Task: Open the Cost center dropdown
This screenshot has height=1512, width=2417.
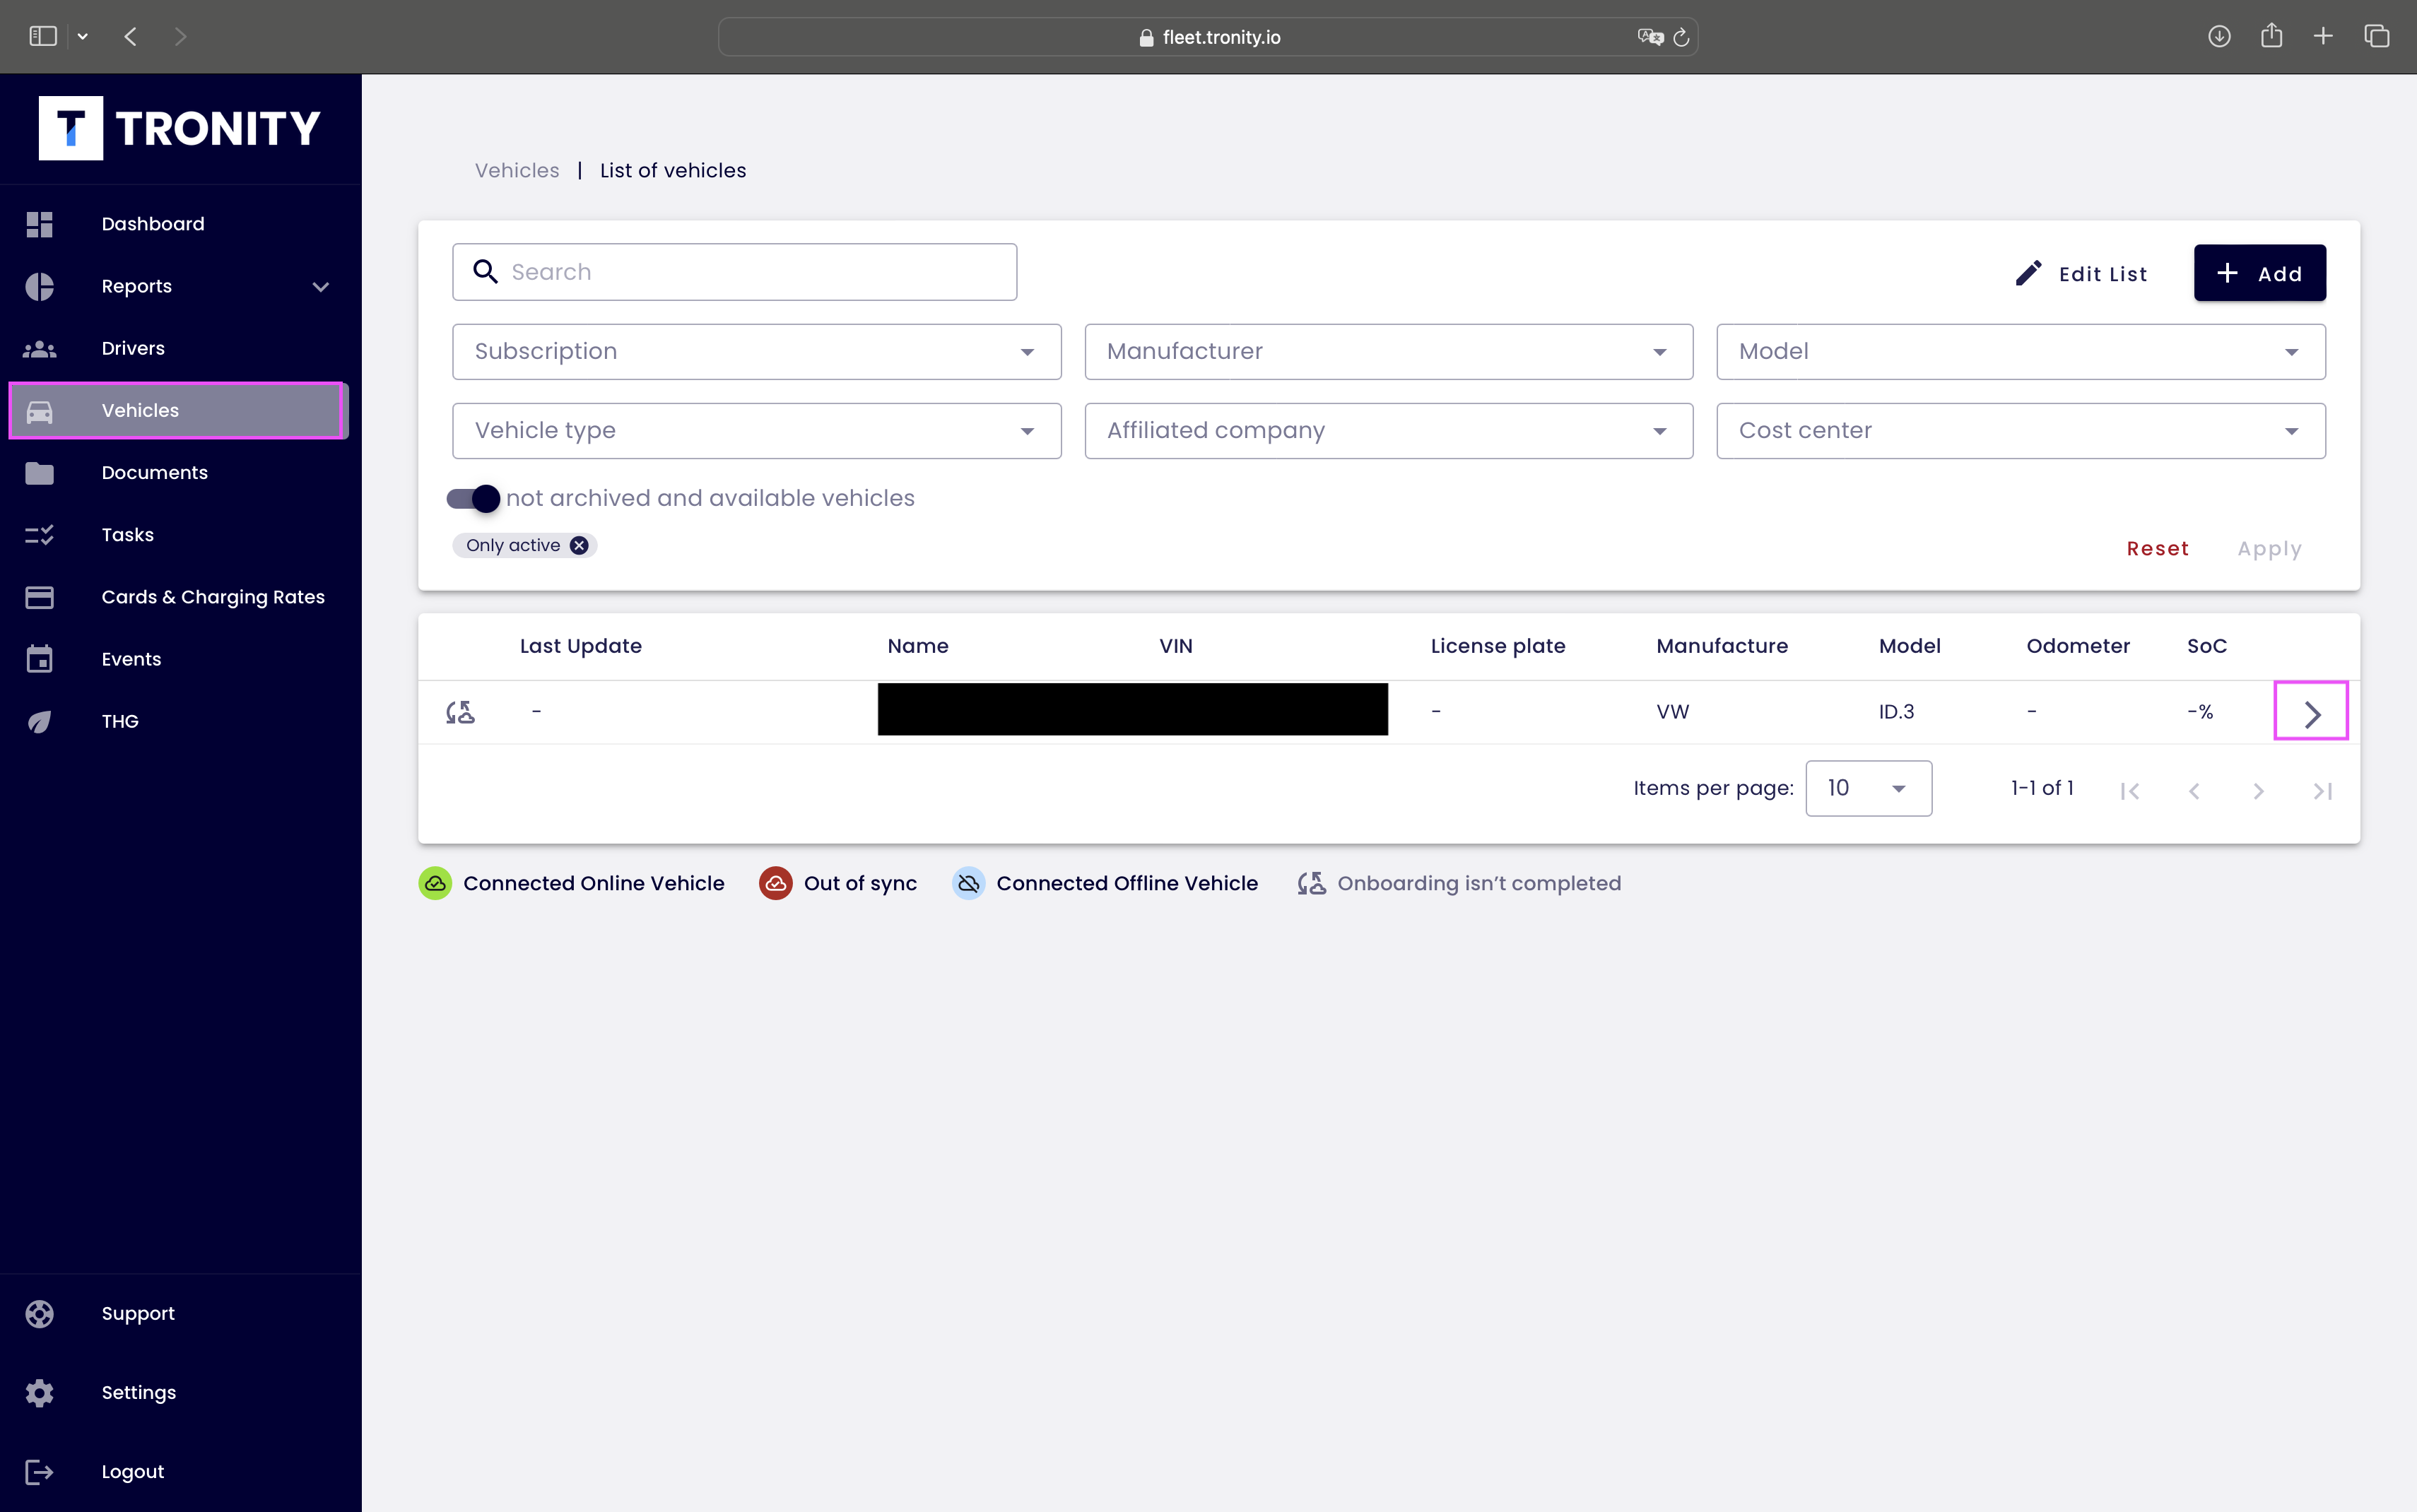Action: pyautogui.click(x=2021, y=431)
